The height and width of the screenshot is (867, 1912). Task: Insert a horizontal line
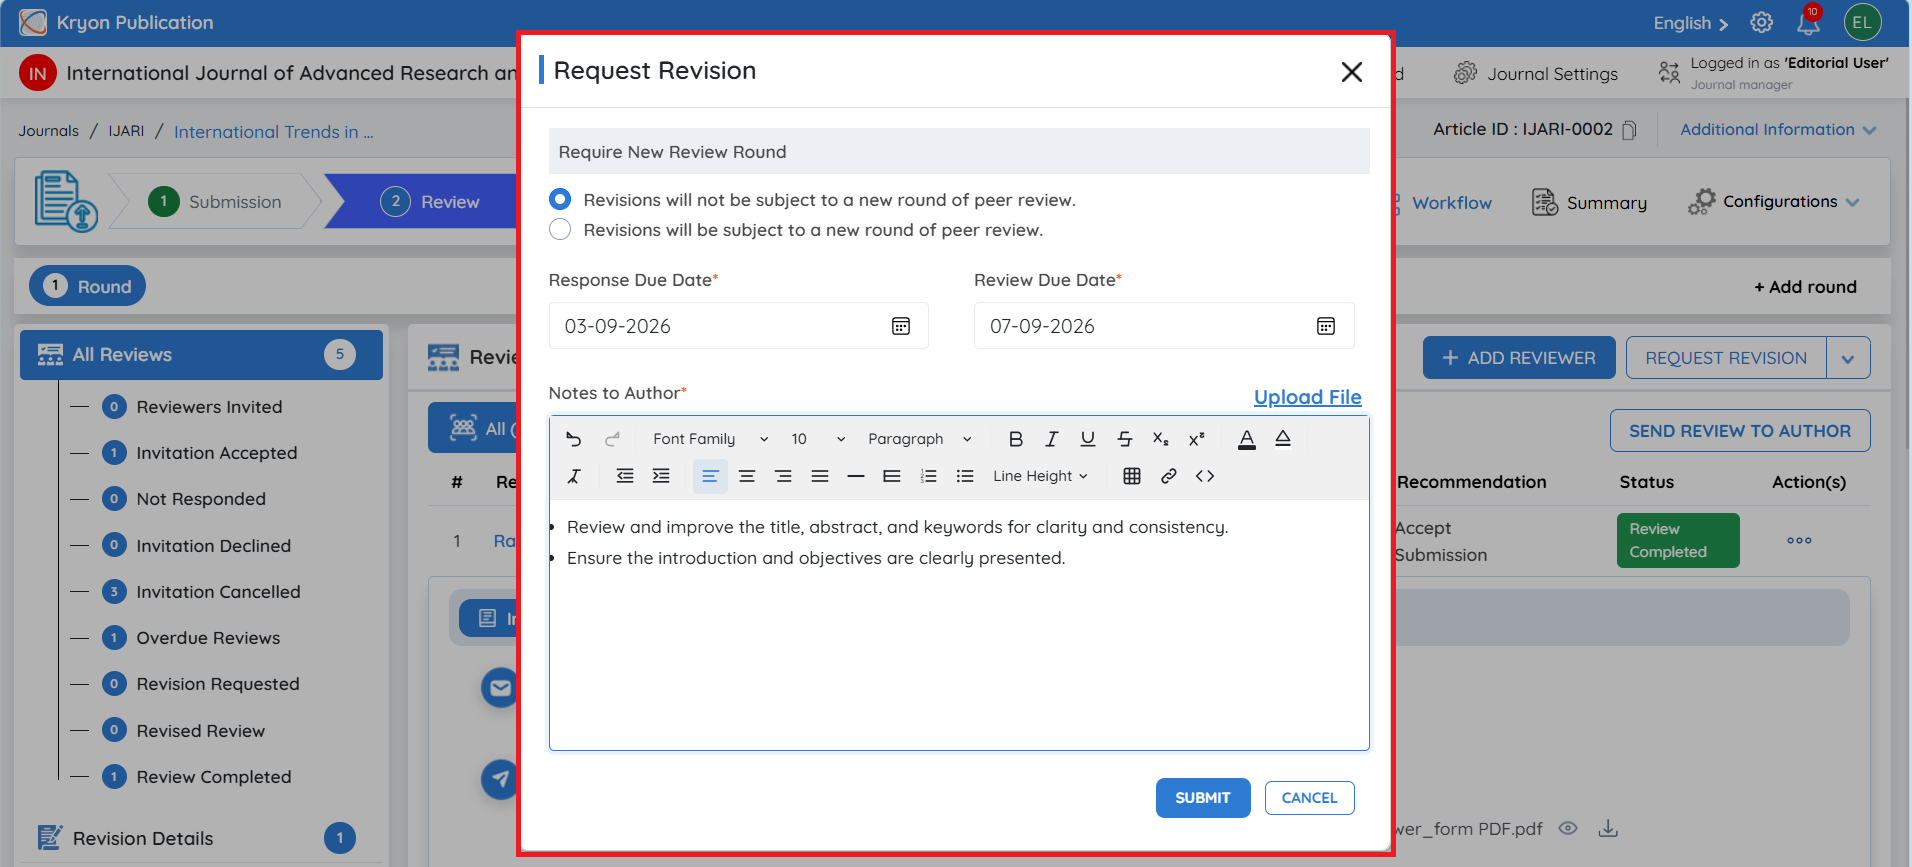tap(856, 476)
